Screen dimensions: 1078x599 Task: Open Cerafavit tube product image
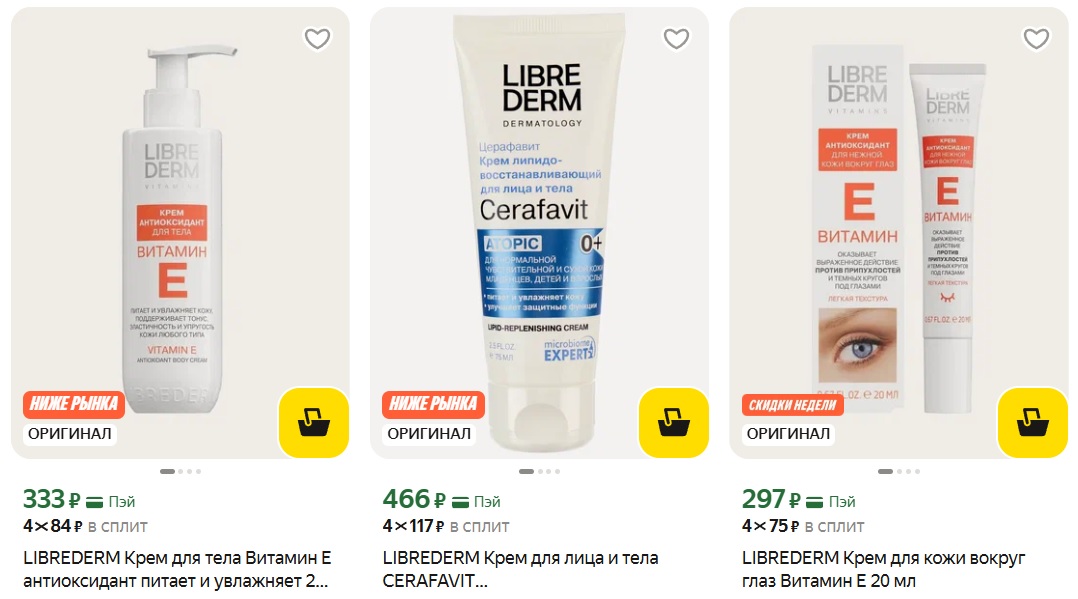[539, 232]
